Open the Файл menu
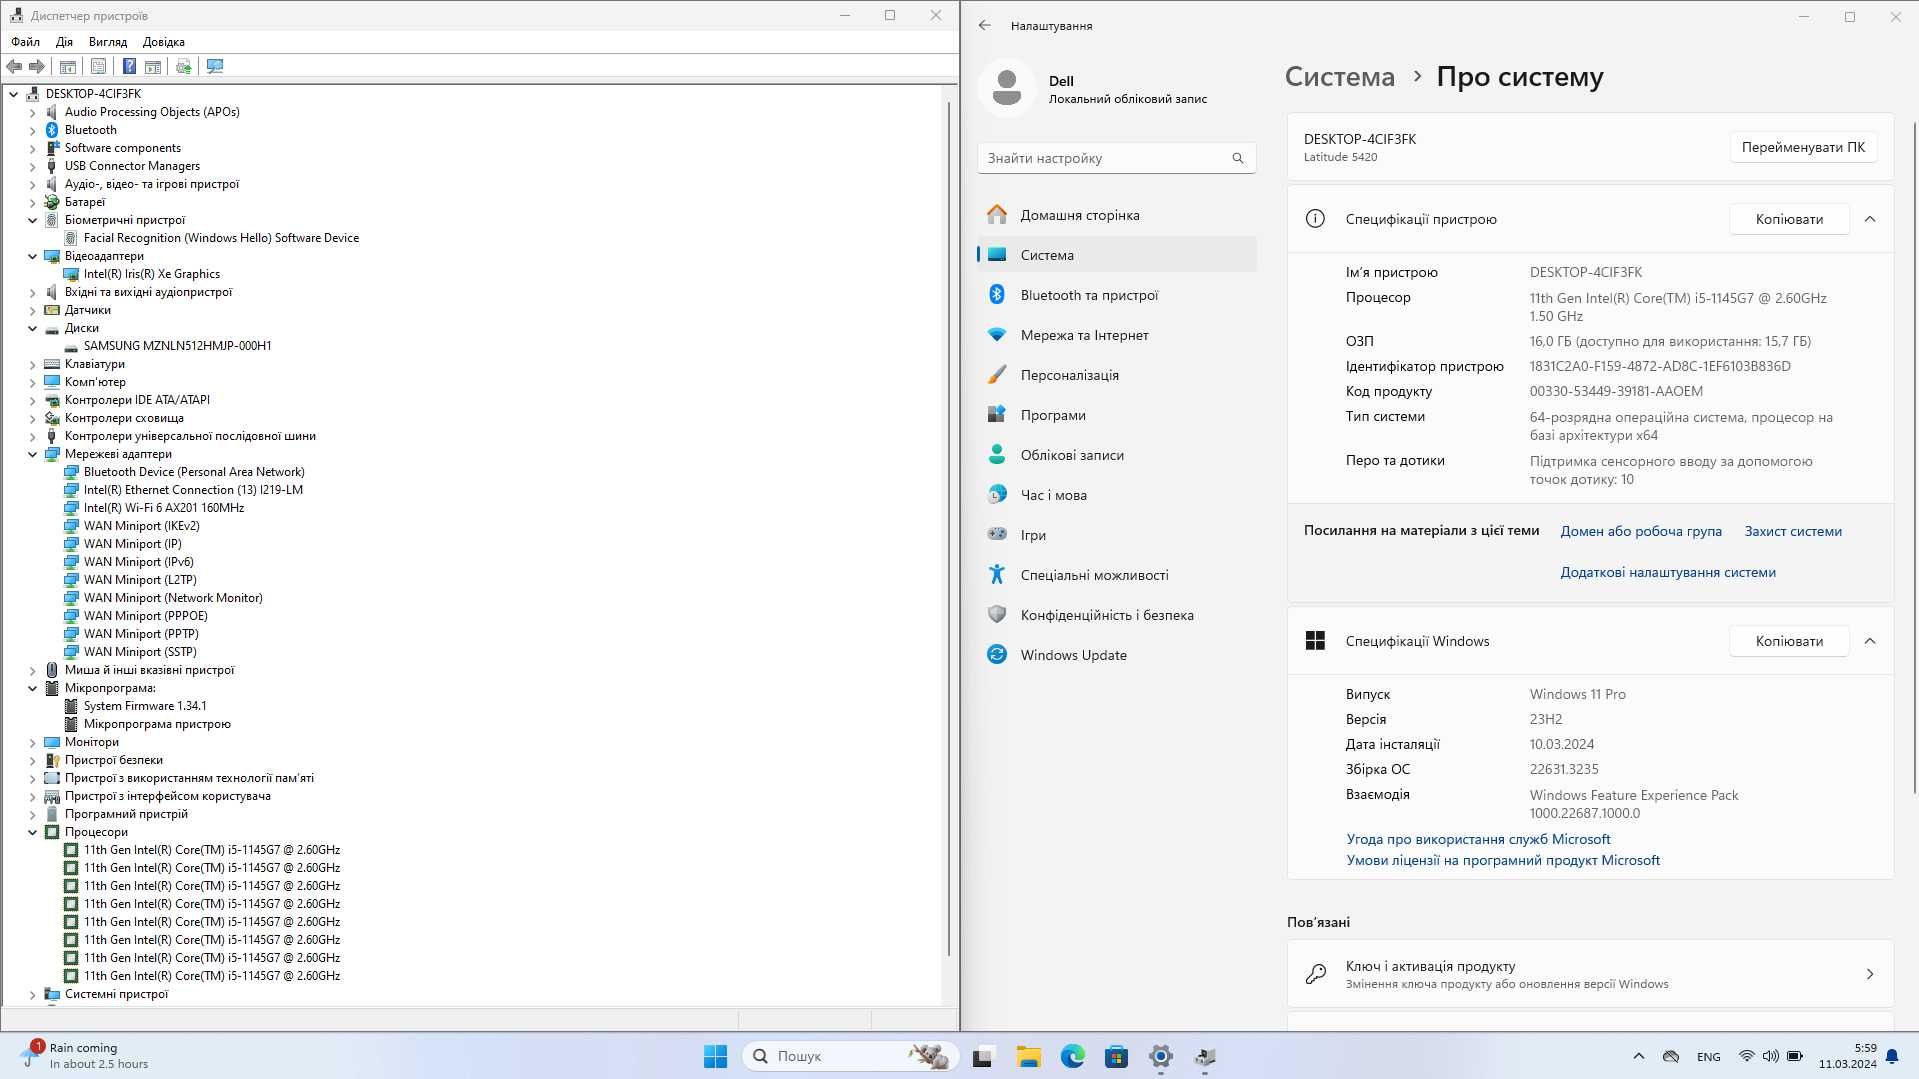Viewport: 1919px width, 1079px height. pyautogui.click(x=26, y=42)
